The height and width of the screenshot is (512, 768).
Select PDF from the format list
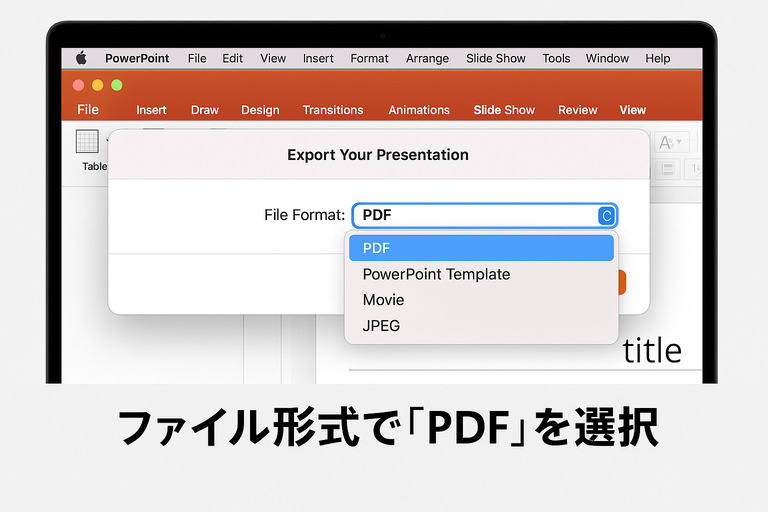point(481,248)
